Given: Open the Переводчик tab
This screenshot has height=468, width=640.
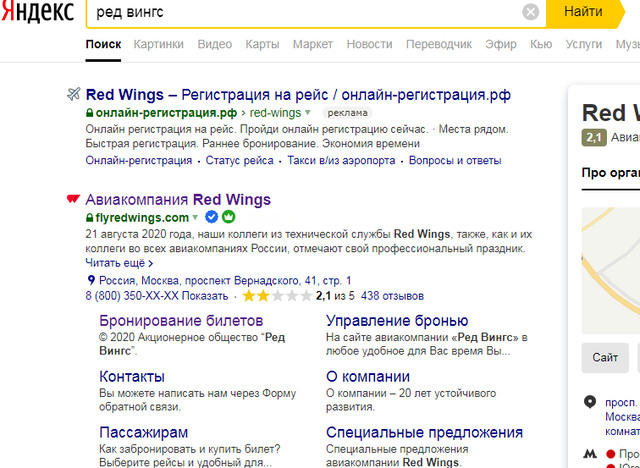Looking at the screenshot, I should click(x=439, y=44).
